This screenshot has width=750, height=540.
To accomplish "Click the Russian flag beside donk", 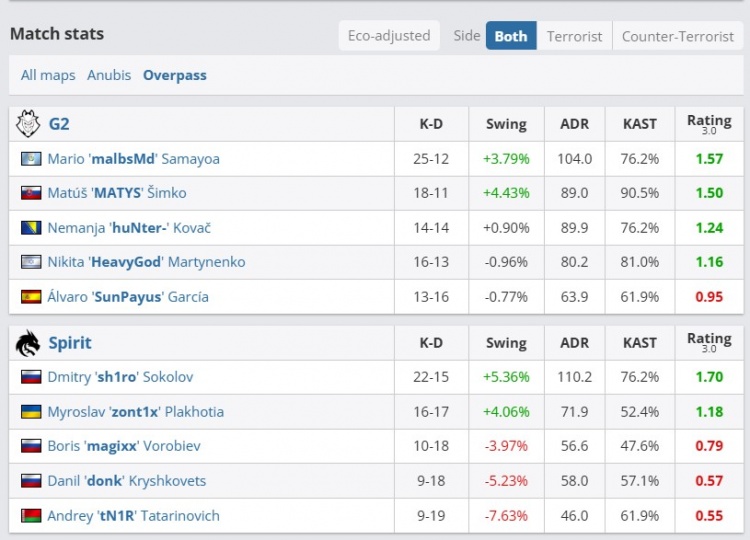I will (x=31, y=481).
